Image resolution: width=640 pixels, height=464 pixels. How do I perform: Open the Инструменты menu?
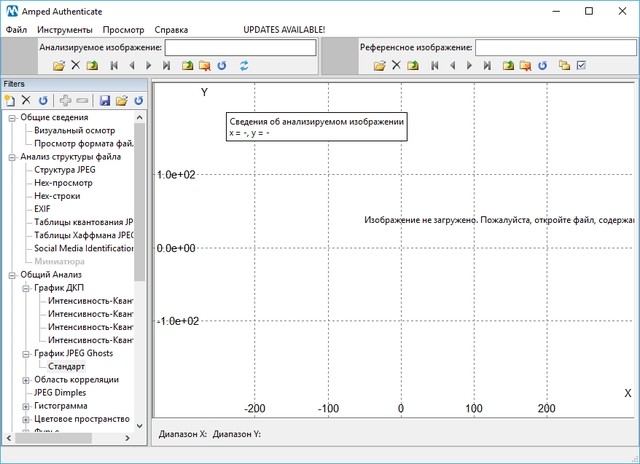pos(65,30)
